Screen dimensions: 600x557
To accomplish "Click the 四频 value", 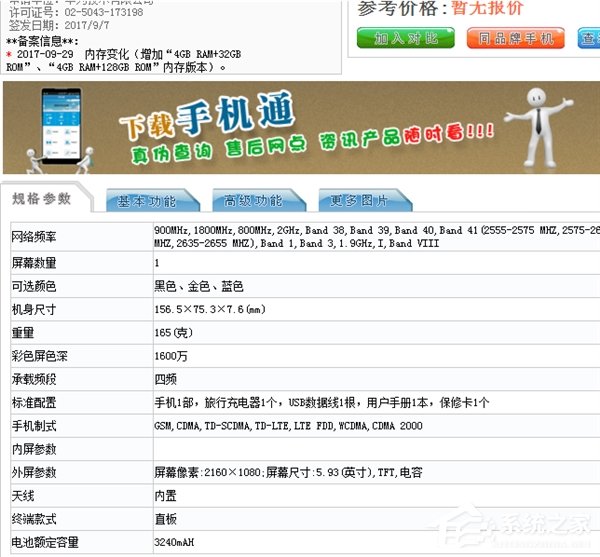I will pyautogui.click(x=165, y=379).
